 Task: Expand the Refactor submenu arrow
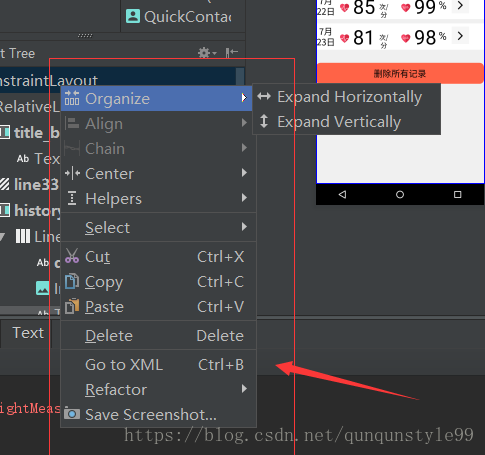pos(244,389)
